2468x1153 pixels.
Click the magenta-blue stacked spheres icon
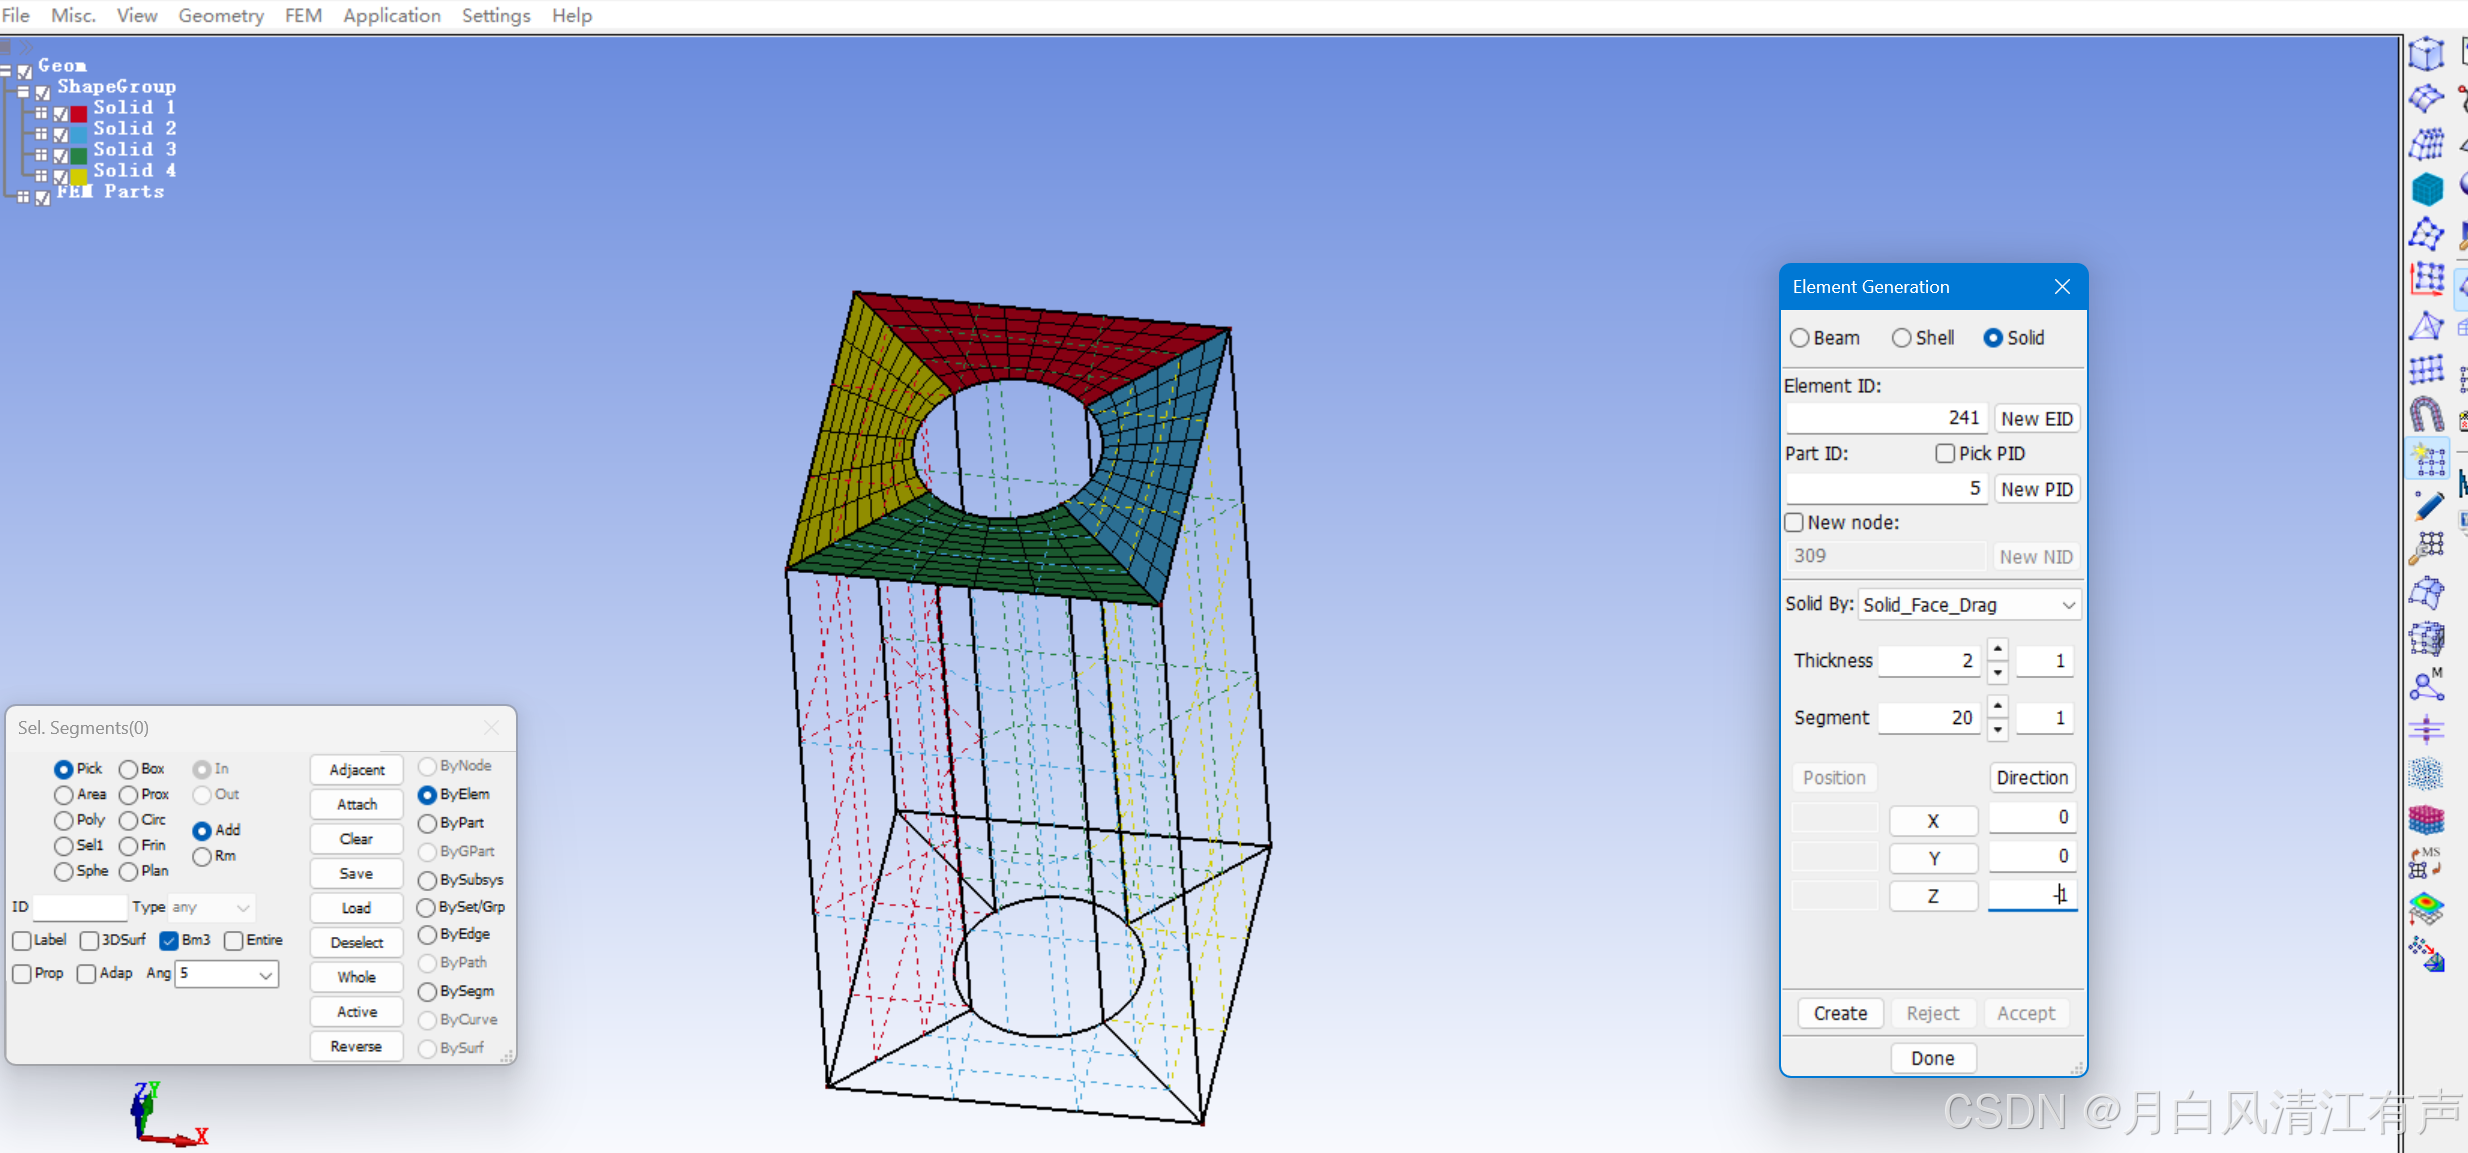click(2426, 820)
